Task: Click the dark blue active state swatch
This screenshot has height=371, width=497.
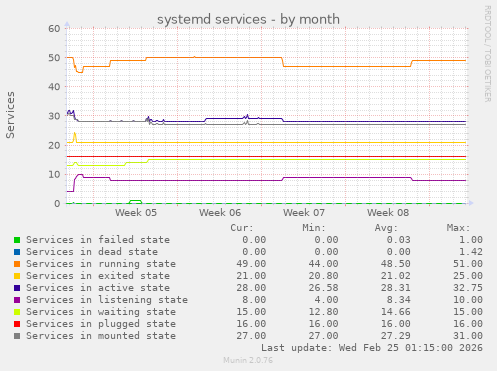Action: point(17,288)
